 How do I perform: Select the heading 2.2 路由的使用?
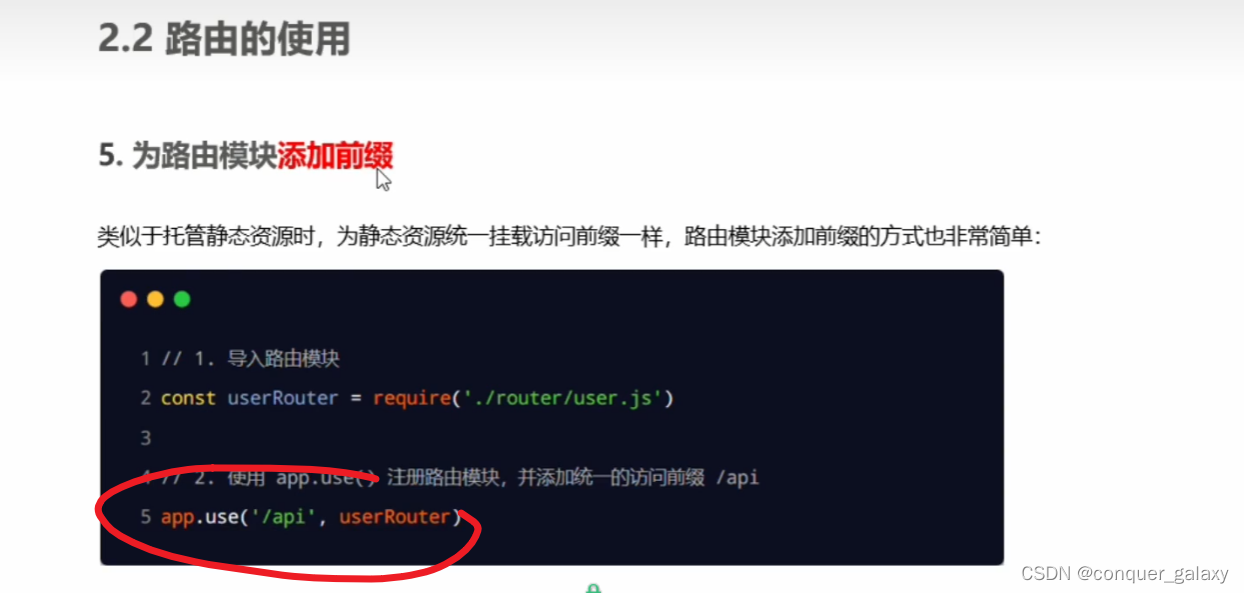coord(224,39)
